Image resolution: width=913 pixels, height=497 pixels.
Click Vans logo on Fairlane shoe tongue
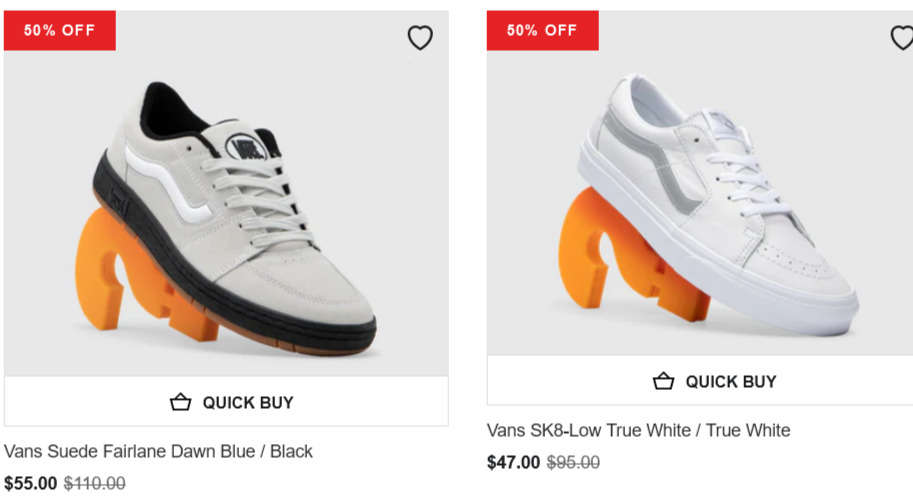[x=243, y=148]
